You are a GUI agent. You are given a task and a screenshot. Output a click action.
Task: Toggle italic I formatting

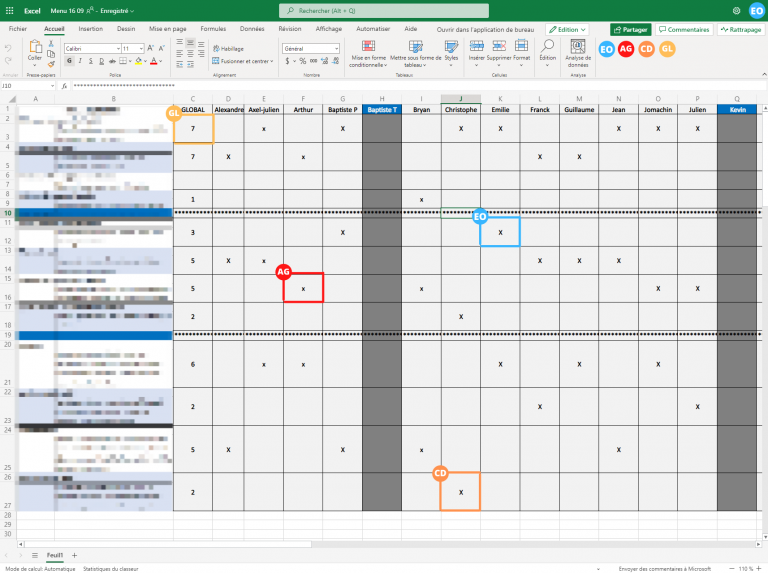(80, 61)
